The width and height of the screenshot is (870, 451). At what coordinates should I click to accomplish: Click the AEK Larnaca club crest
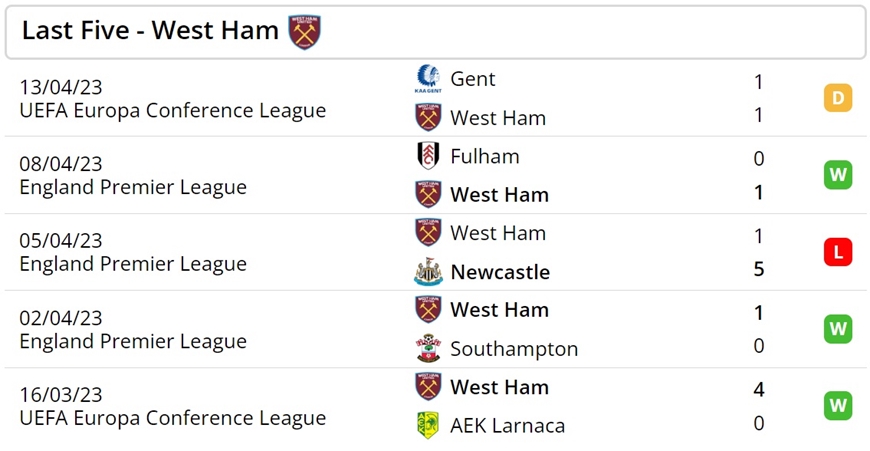click(428, 425)
